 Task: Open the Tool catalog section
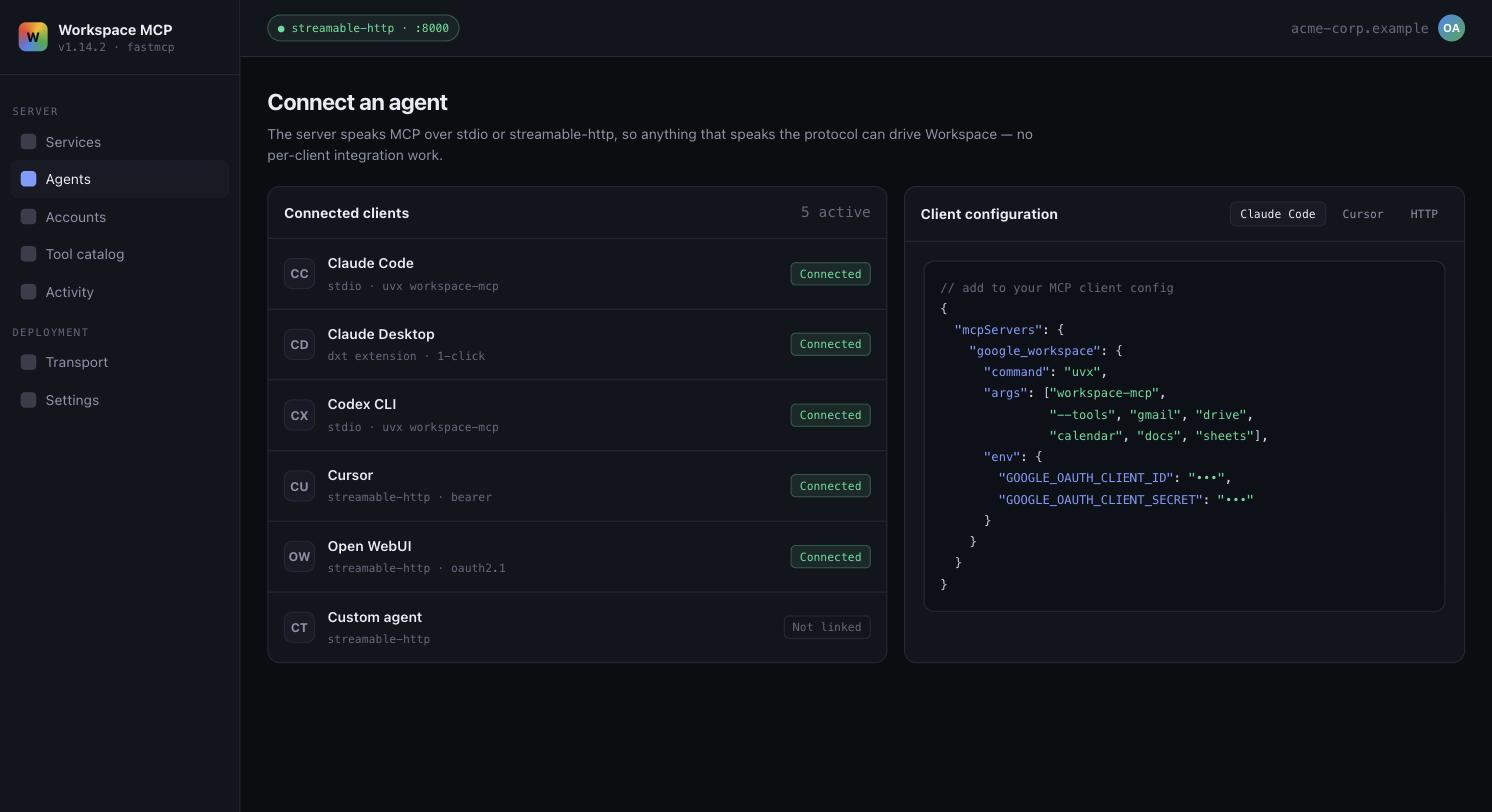pos(120,254)
